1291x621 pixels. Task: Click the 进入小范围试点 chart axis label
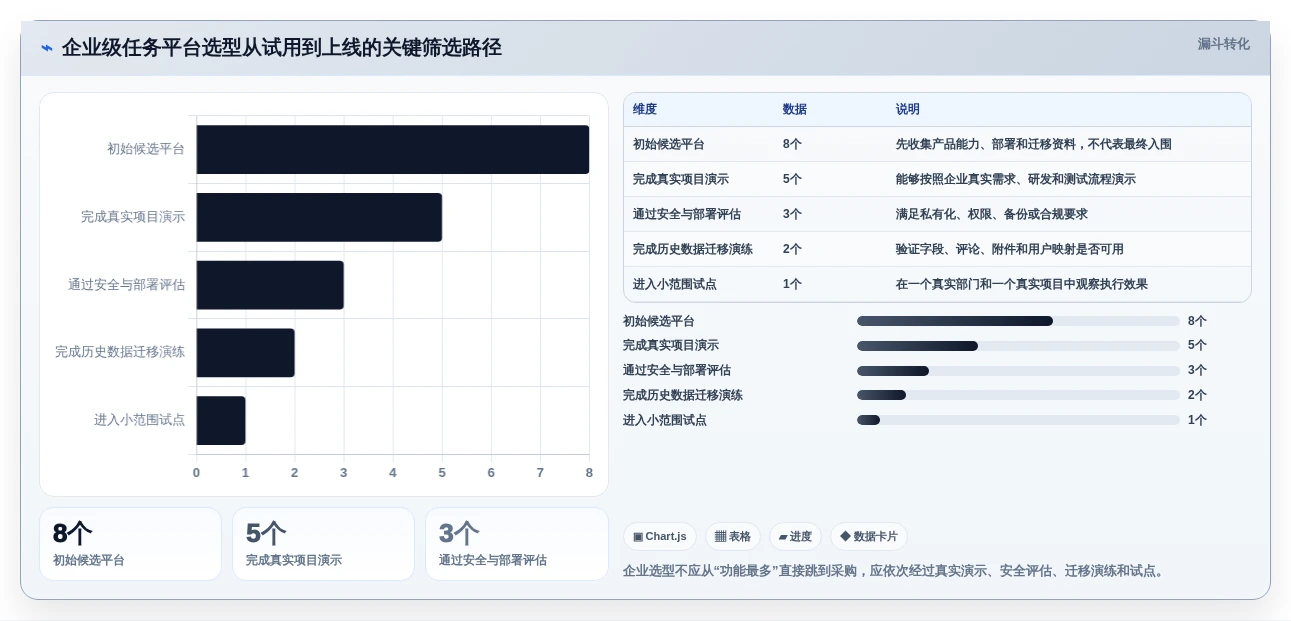coord(140,420)
